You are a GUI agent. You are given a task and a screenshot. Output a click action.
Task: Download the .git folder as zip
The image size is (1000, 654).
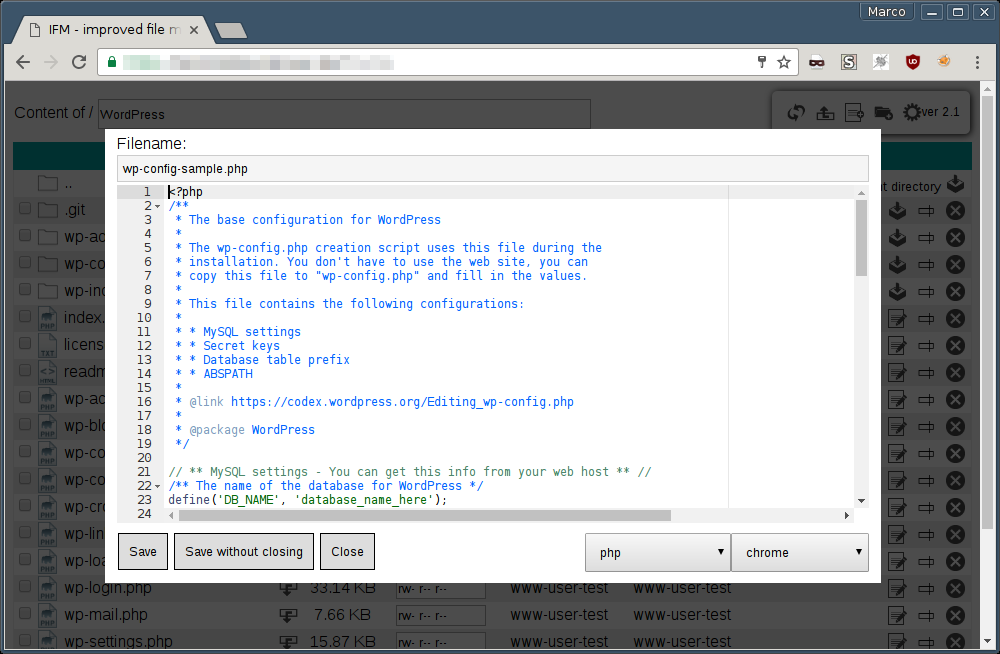click(x=897, y=211)
